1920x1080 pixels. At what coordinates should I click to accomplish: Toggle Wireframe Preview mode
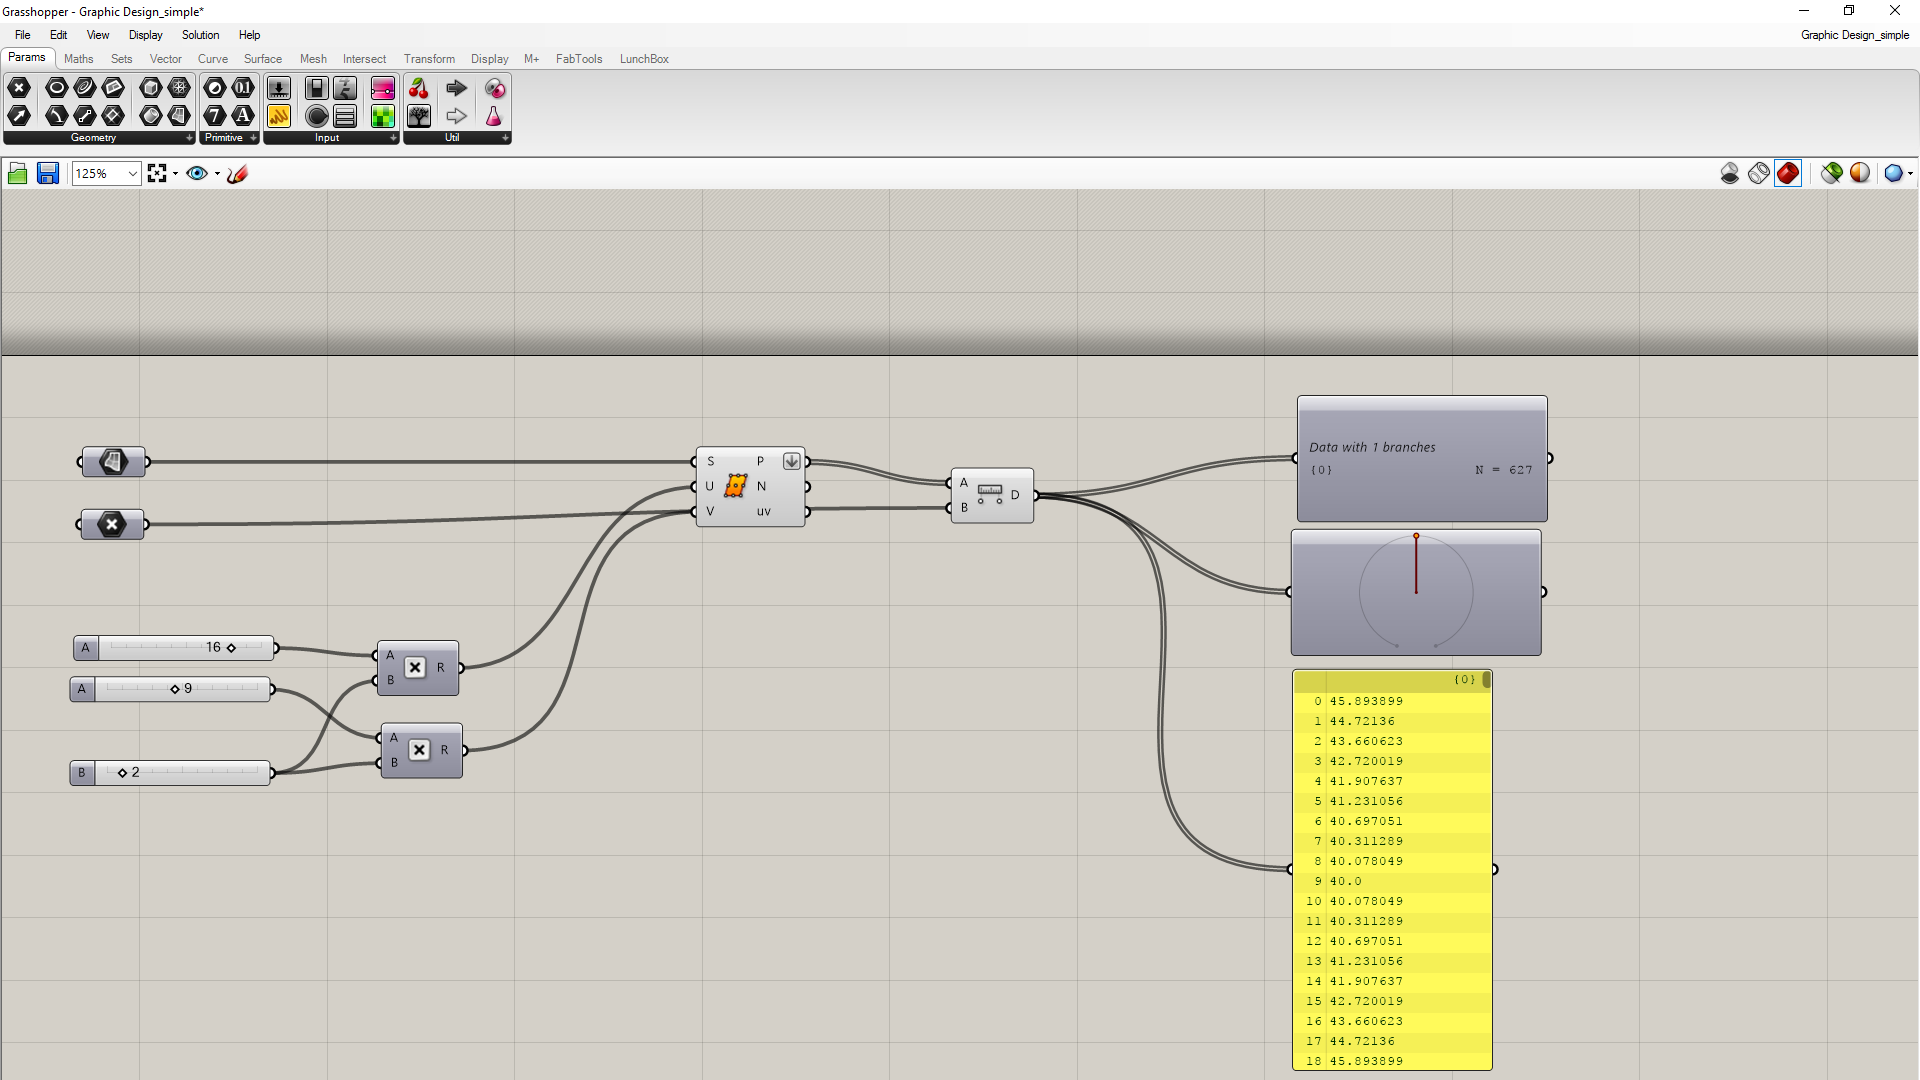[1759, 173]
